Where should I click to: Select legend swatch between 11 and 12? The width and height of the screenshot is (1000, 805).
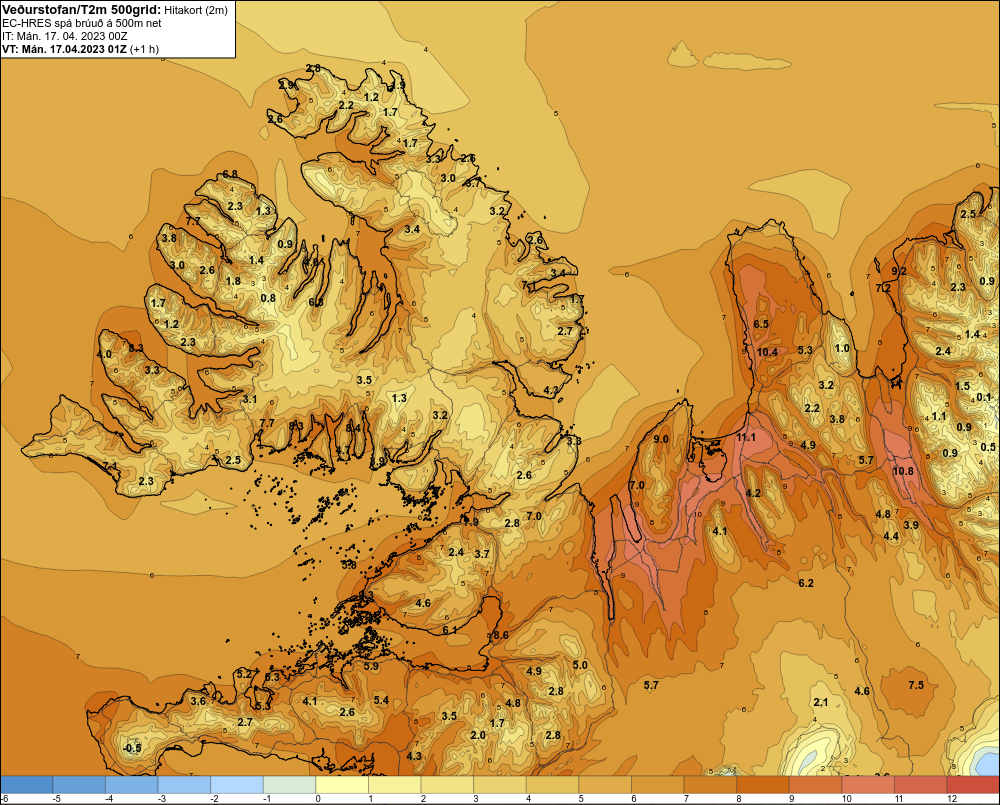coord(921,784)
